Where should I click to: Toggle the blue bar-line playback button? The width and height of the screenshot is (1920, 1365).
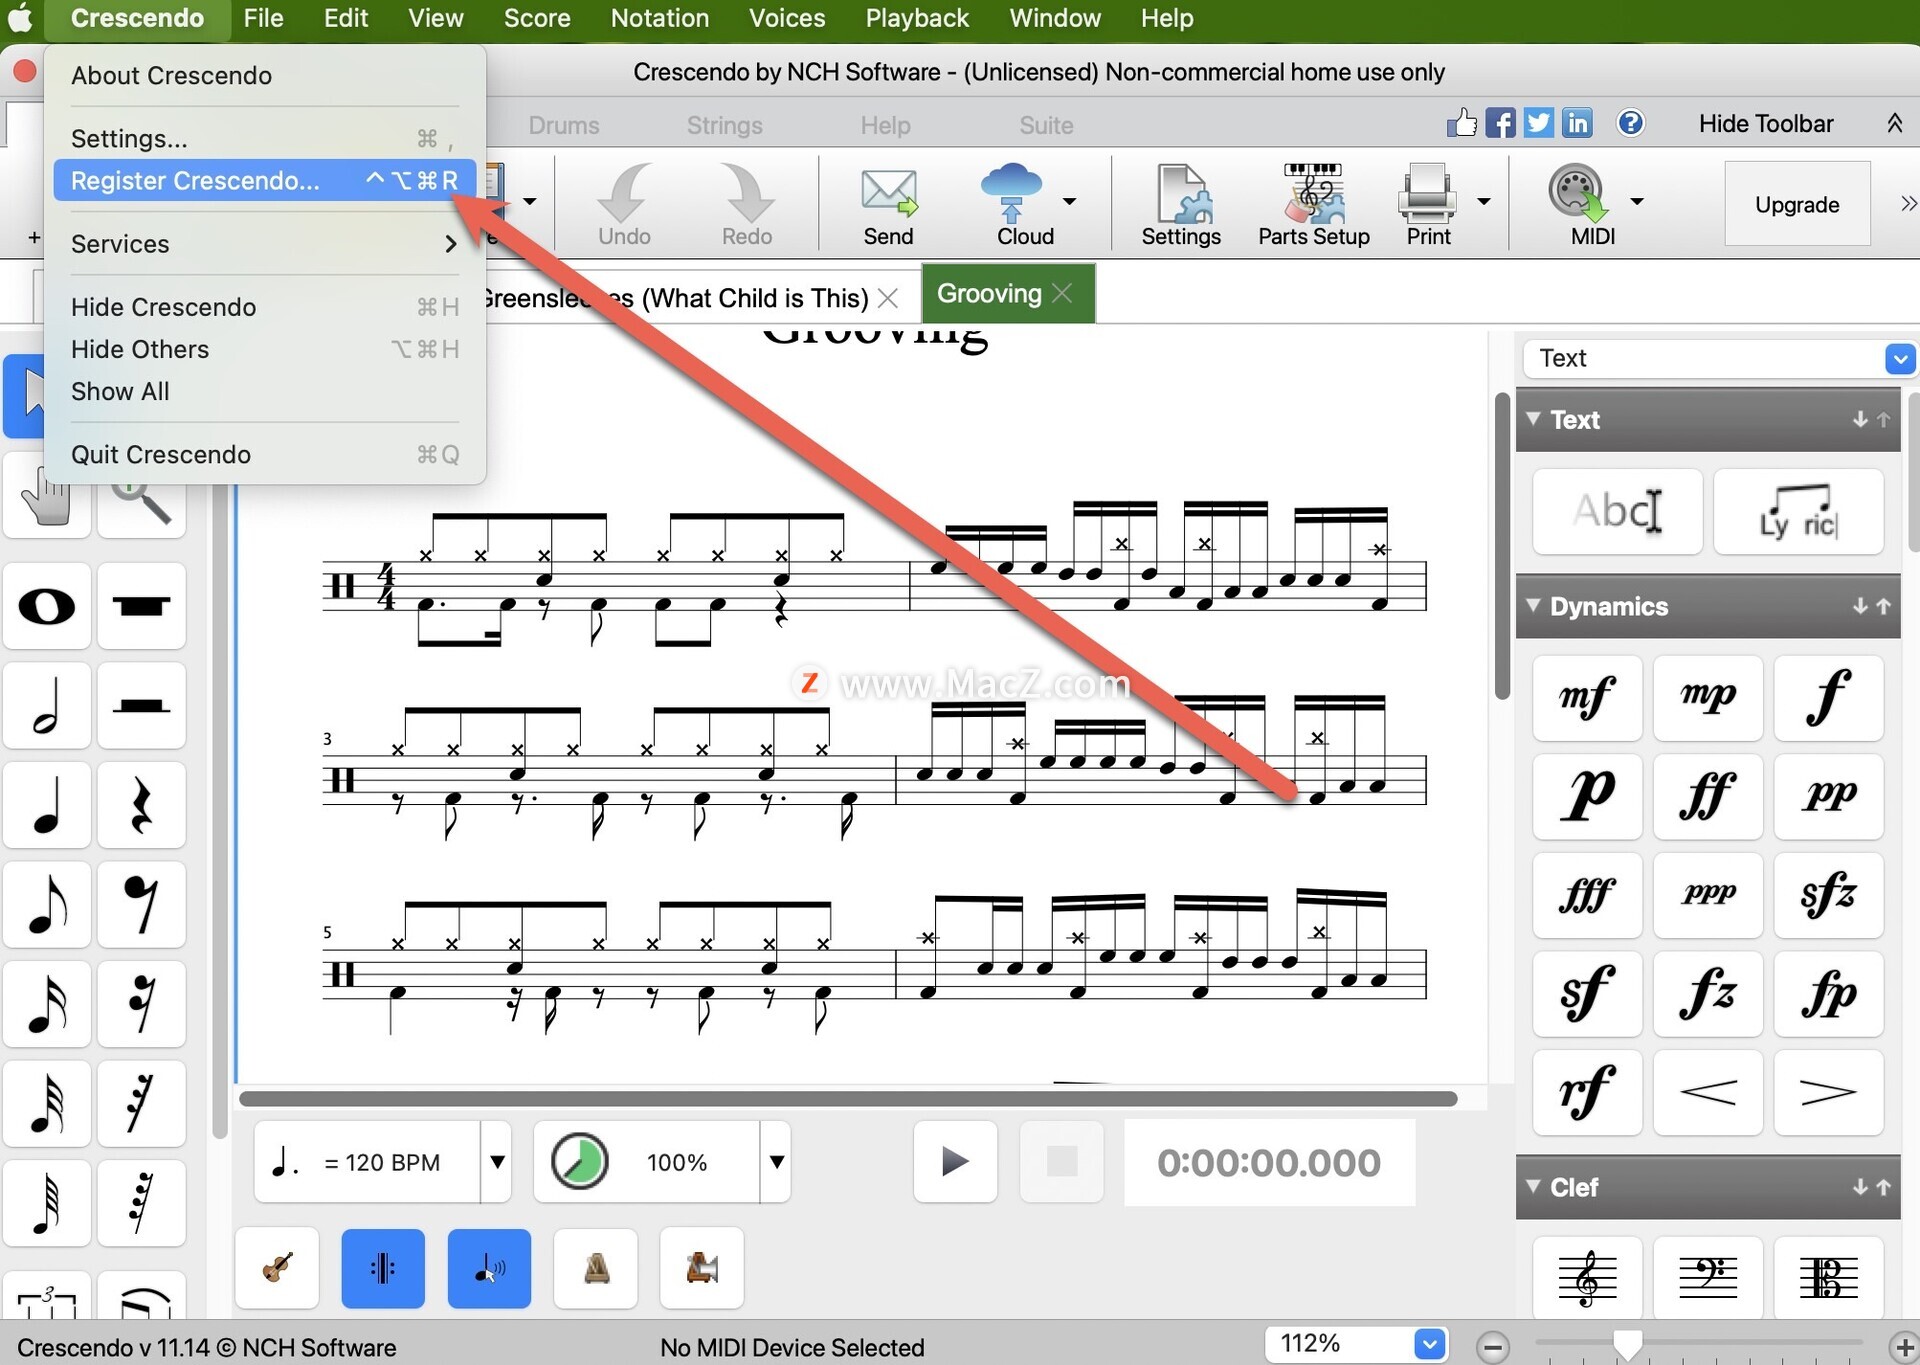pyautogui.click(x=383, y=1268)
